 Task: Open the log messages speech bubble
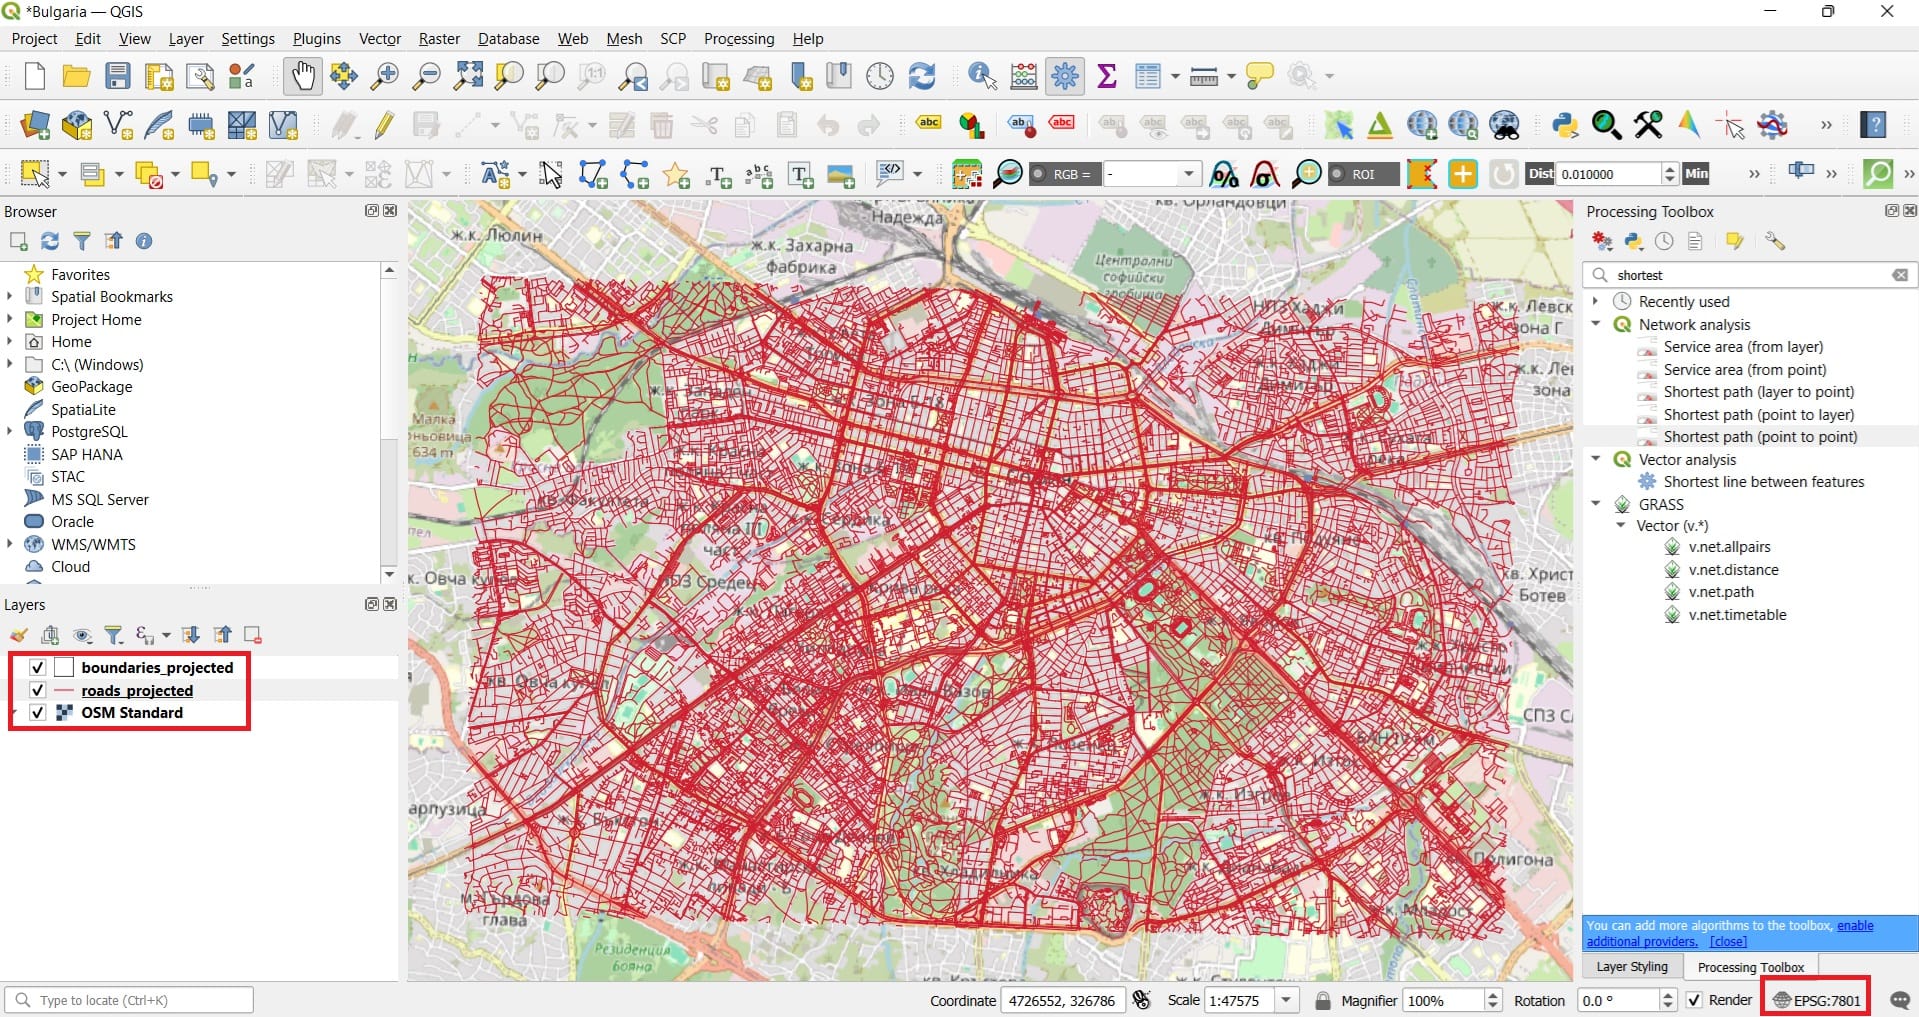[1900, 1000]
